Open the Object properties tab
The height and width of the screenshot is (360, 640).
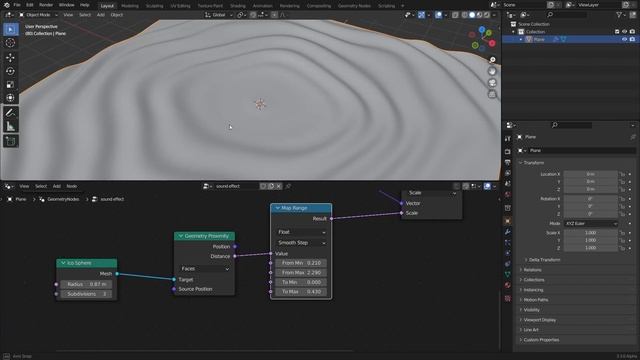pyautogui.click(x=508, y=221)
